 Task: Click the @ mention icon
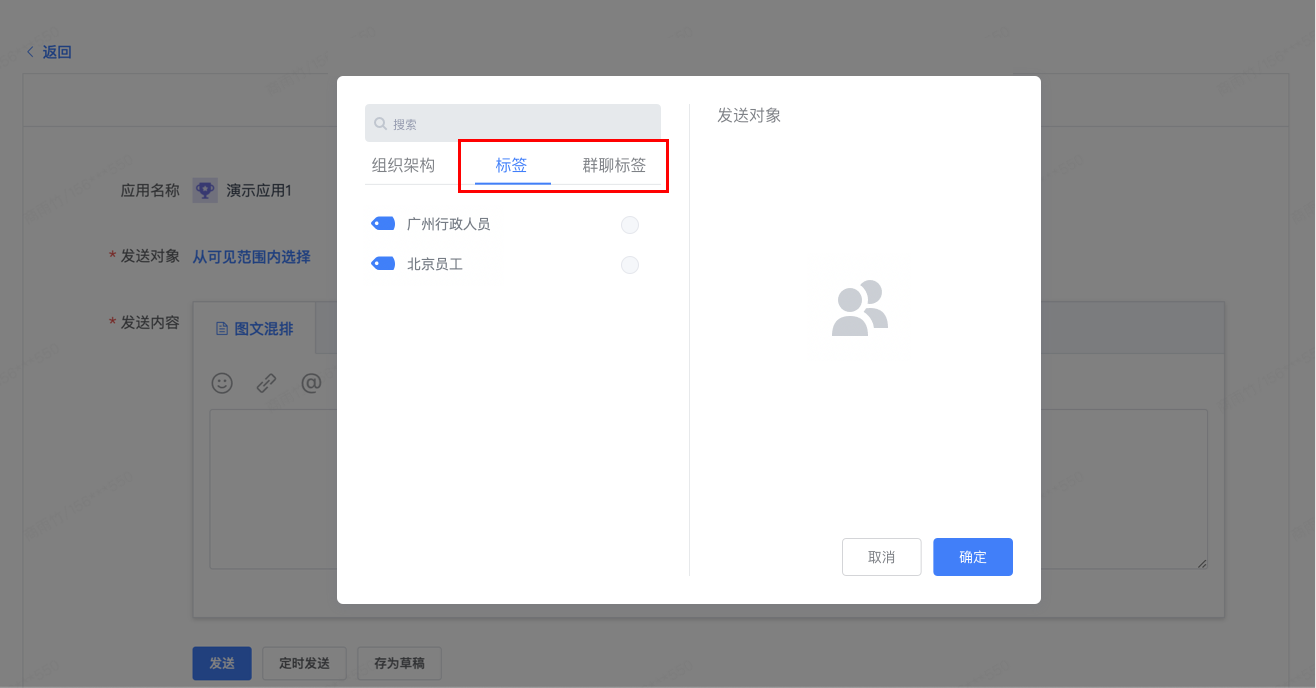point(311,383)
